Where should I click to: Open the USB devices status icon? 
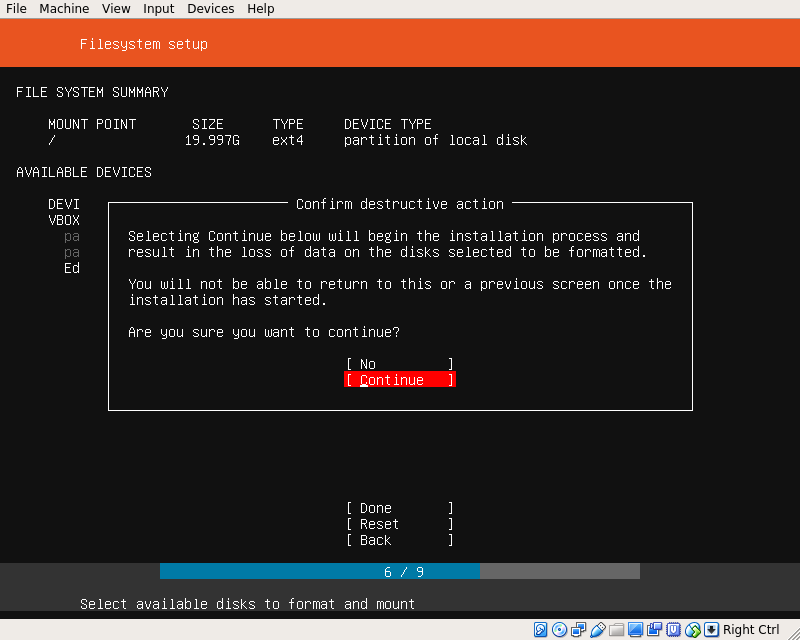[598, 630]
